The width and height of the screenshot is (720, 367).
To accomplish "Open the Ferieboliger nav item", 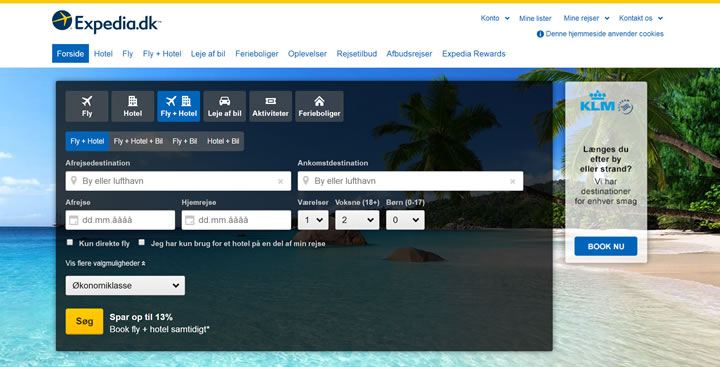I will tap(257, 54).
